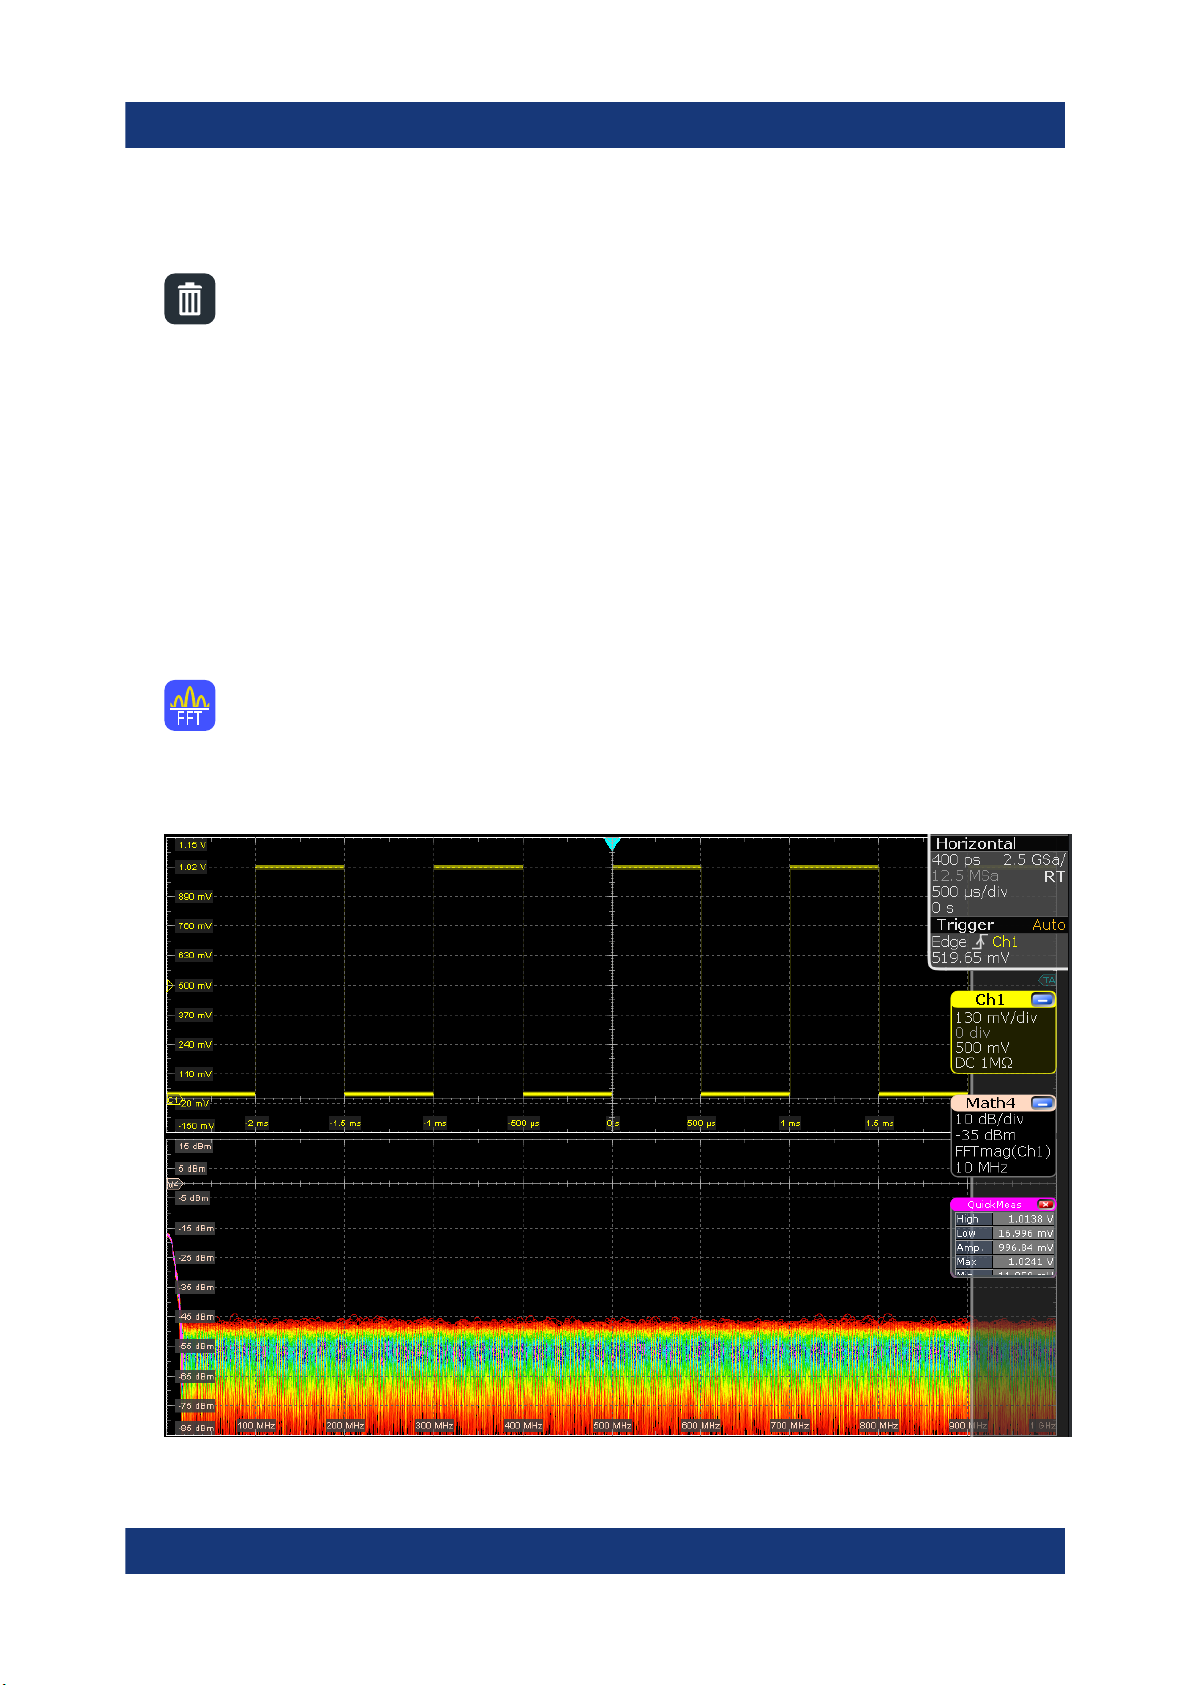The height and width of the screenshot is (1685, 1192).
Task: Click the 500 mV offset in Ch1 box
Action: tap(982, 1048)
